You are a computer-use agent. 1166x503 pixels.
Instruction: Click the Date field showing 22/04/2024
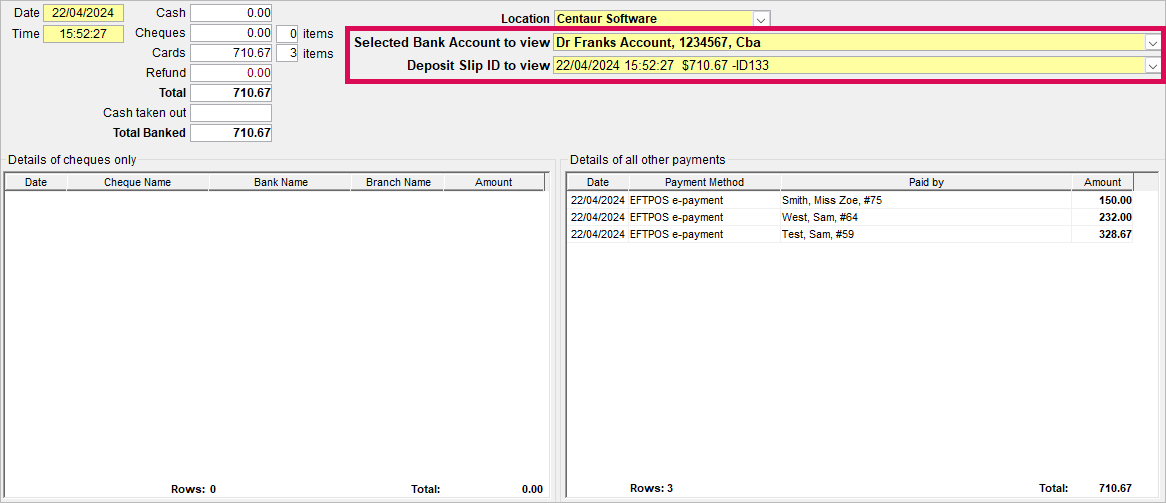(83, 13)
